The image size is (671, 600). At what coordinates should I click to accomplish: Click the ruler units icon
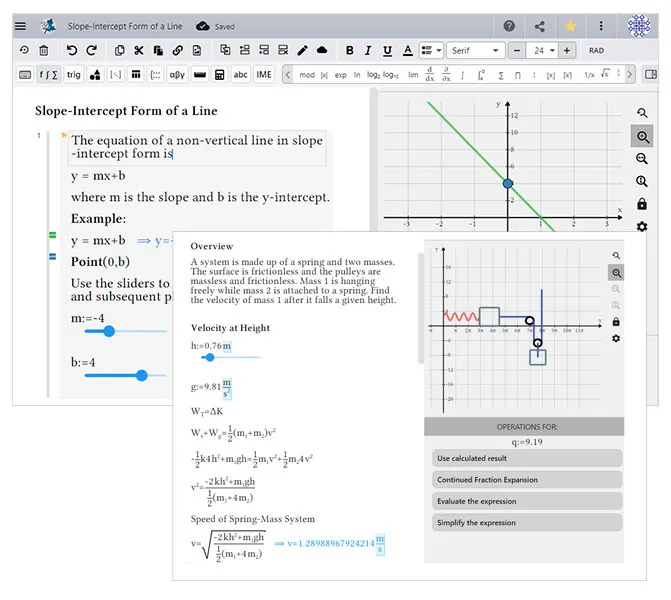(x=199, y=75)
